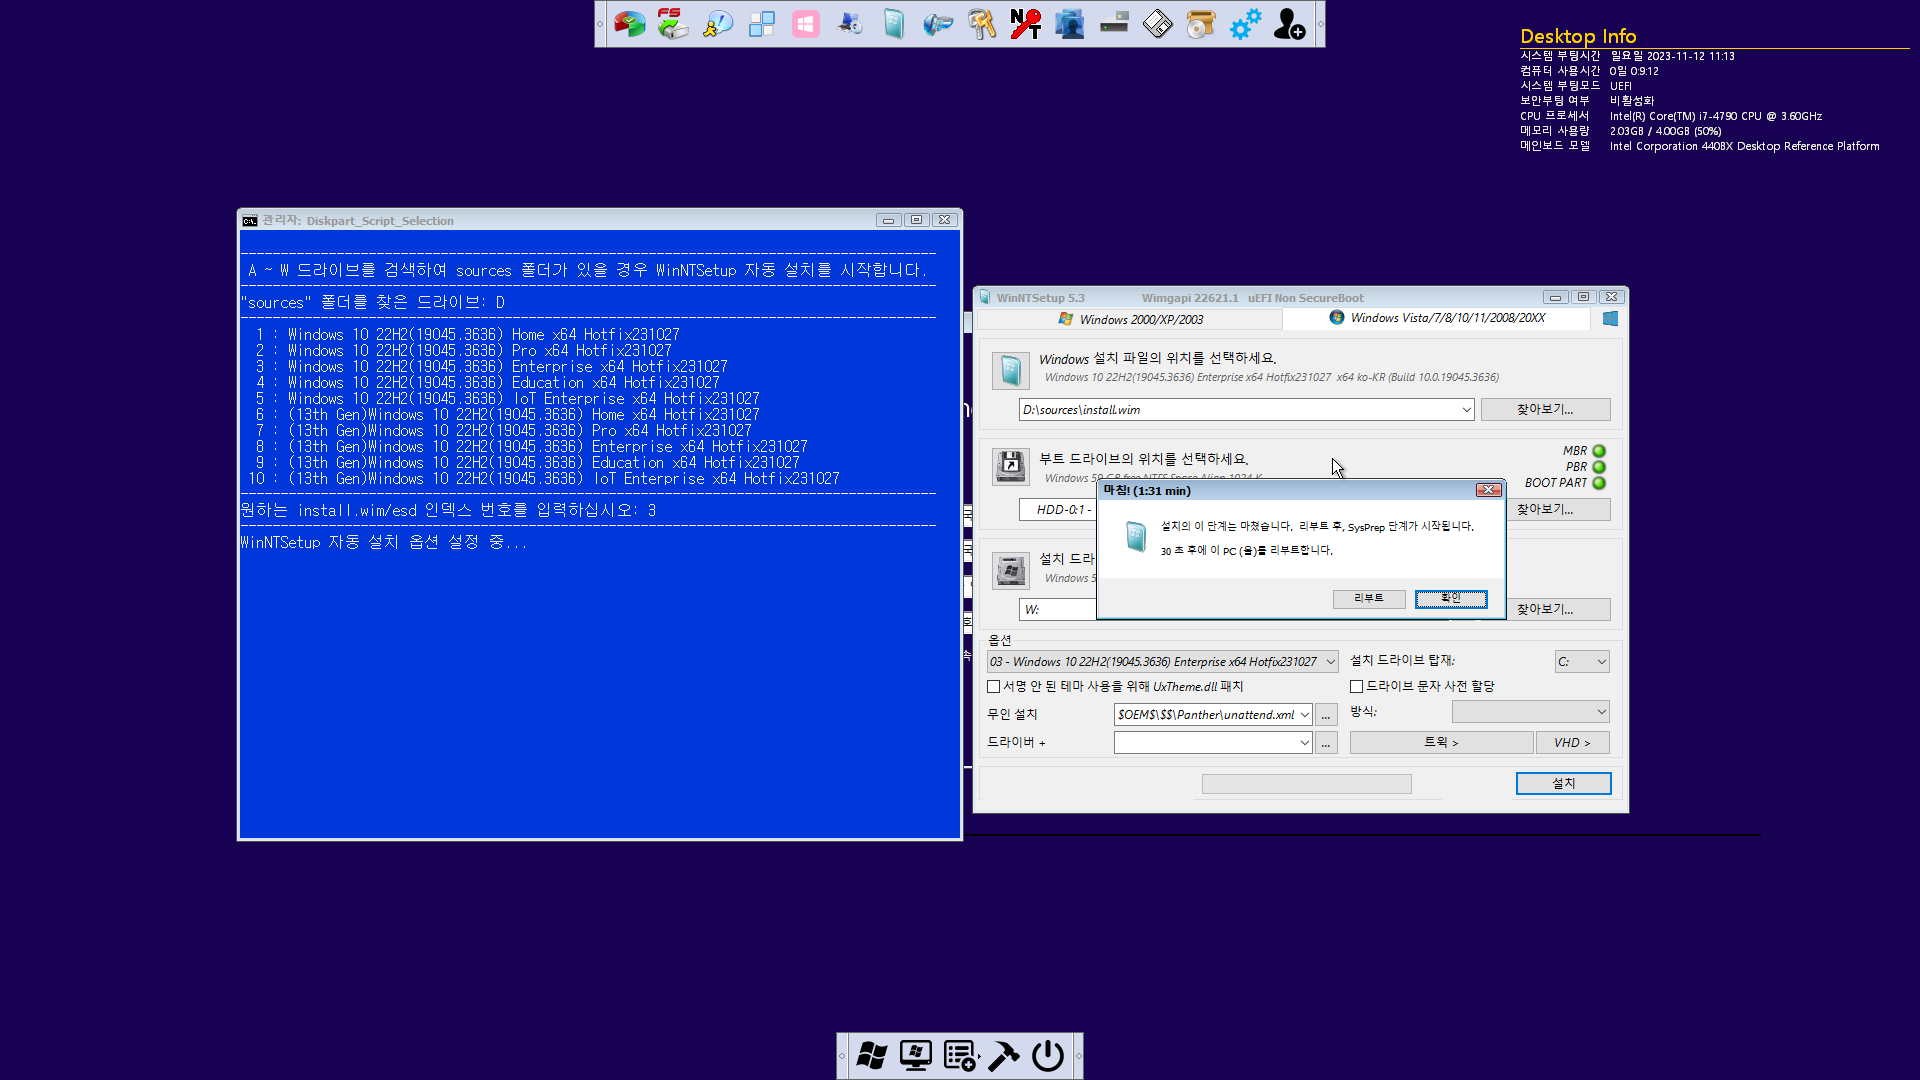Screen dimensions: 1920x1080
Task: Launch WinNTSetup teal box icon in dock
Action: (x=894, y=23)
